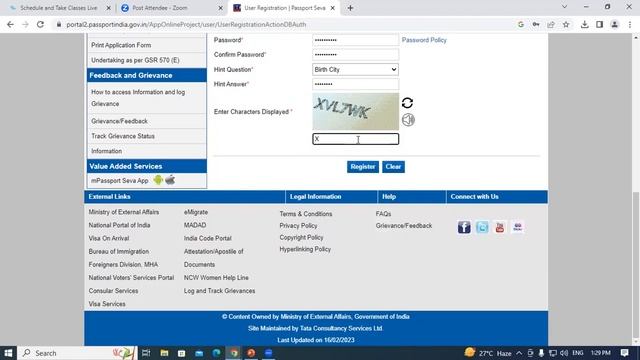Click the Windows taskbar Search box

tap(78, 353)
